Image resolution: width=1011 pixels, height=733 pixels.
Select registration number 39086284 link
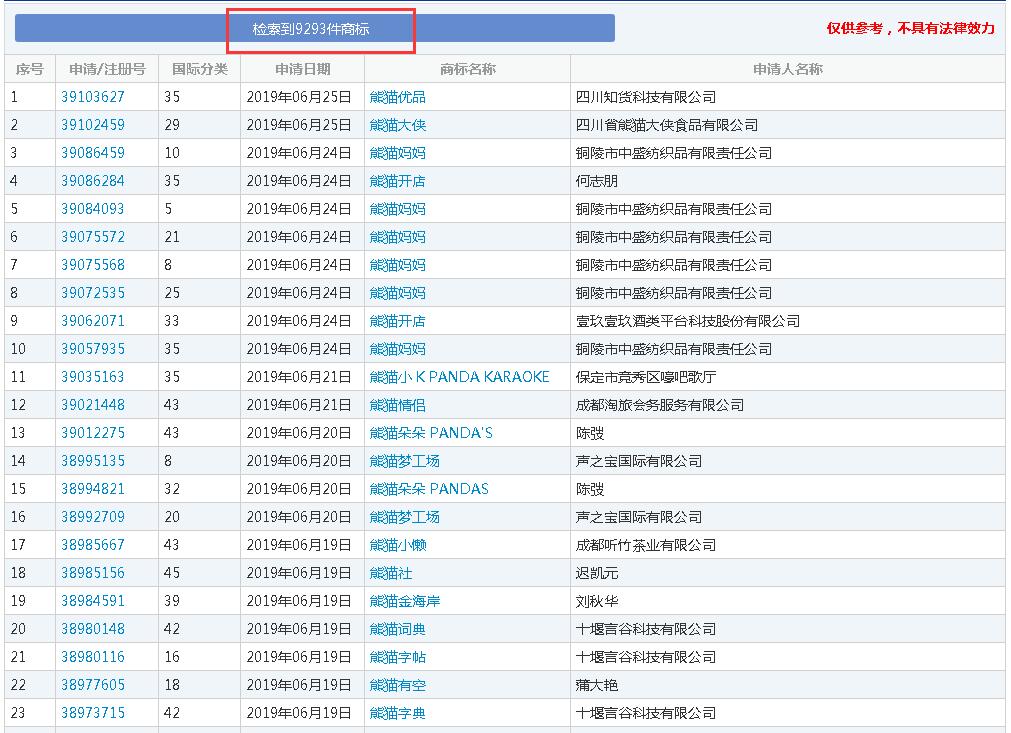pos(93,181)
